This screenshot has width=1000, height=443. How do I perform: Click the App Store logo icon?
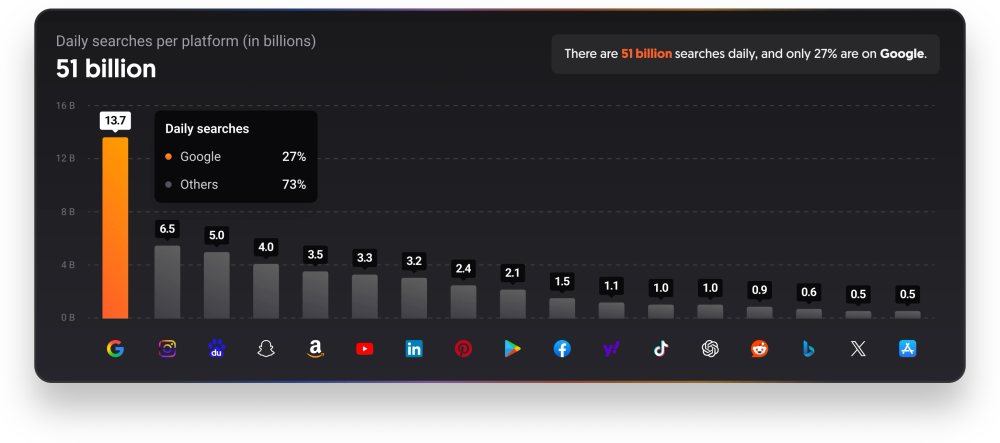908,349
